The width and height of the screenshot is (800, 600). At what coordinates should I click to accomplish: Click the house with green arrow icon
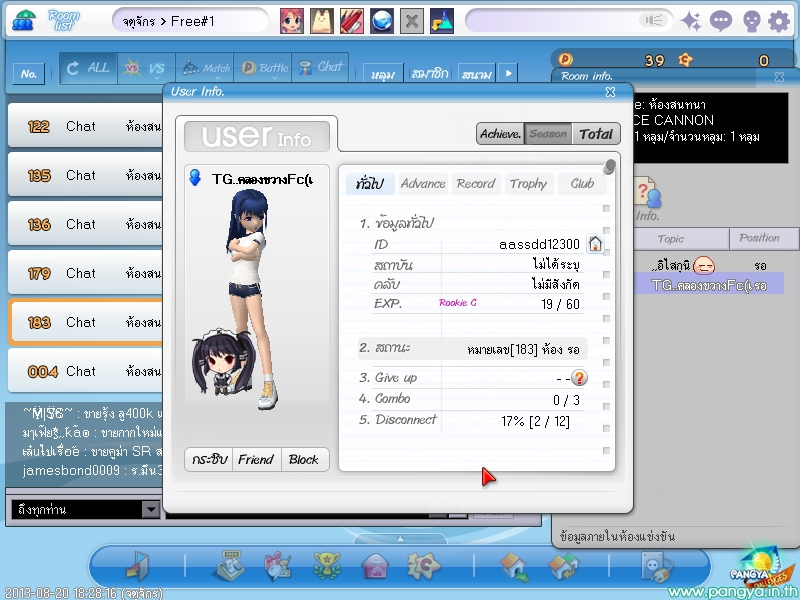[x=514, y=566]
